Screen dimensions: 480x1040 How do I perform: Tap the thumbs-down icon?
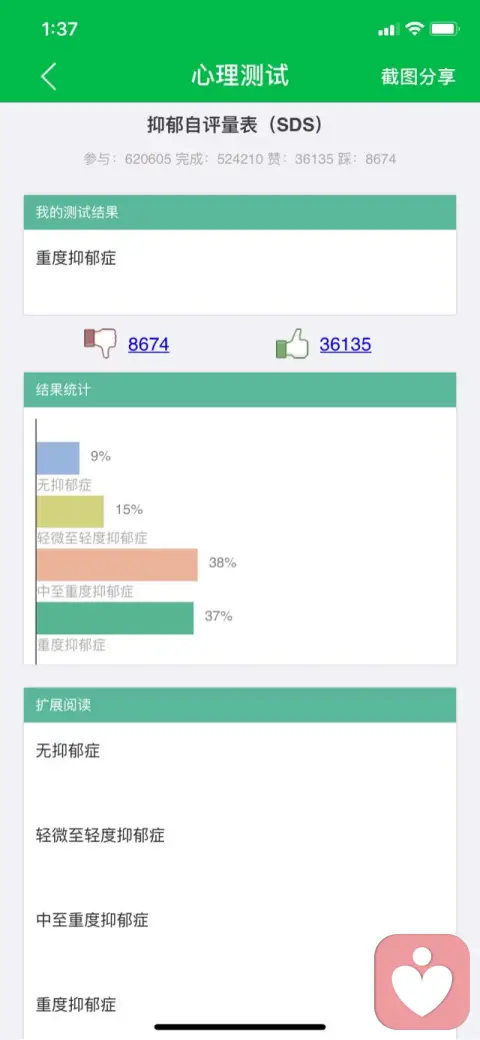tap(100, 343)
